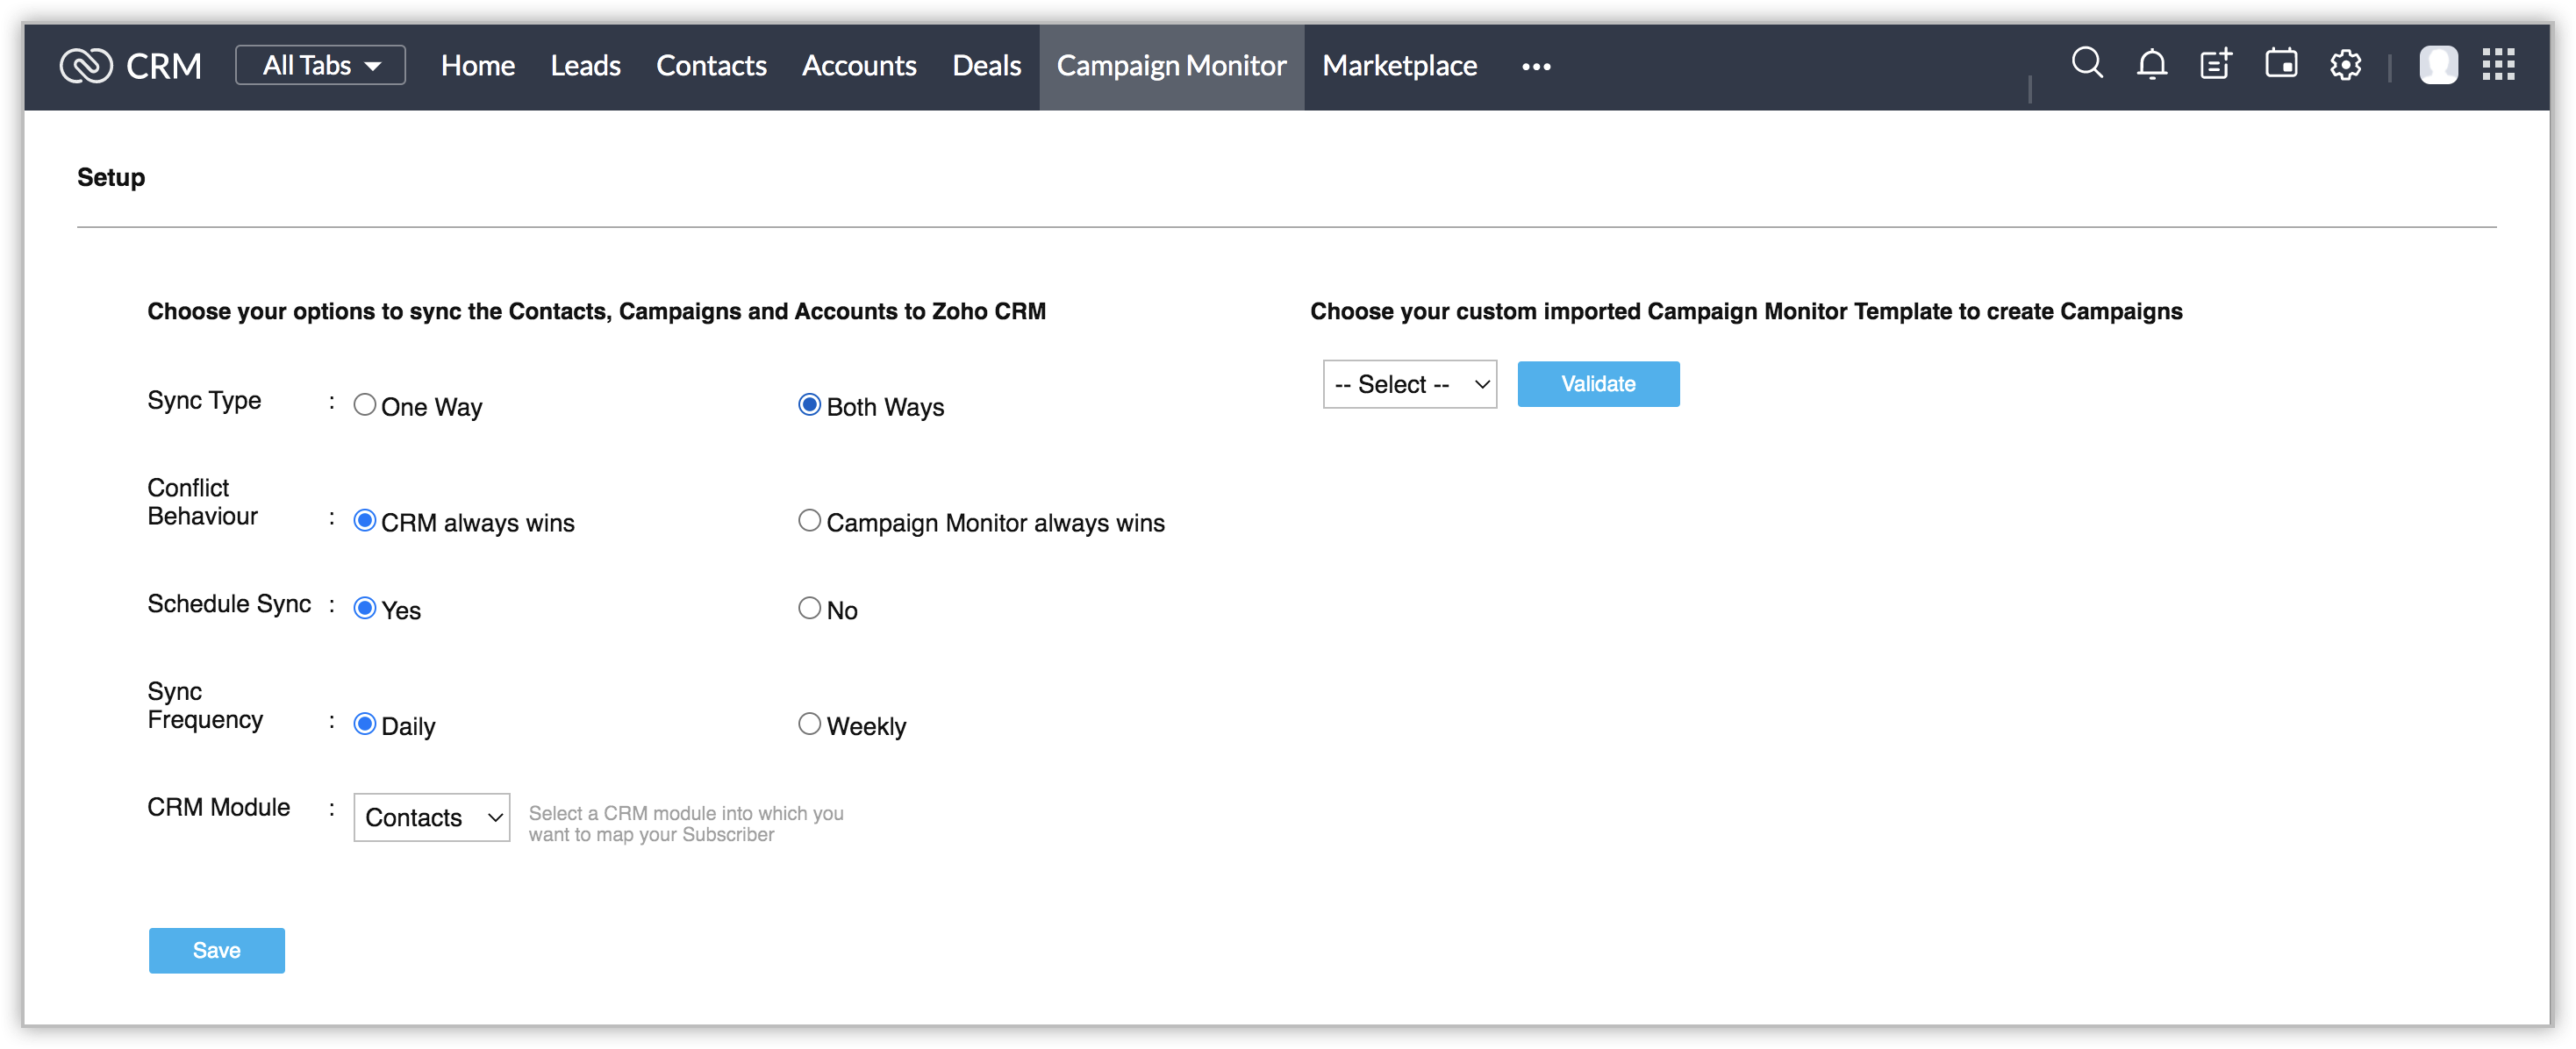
Task: Navigate to the Deals tab
Action: click(985, 66)
